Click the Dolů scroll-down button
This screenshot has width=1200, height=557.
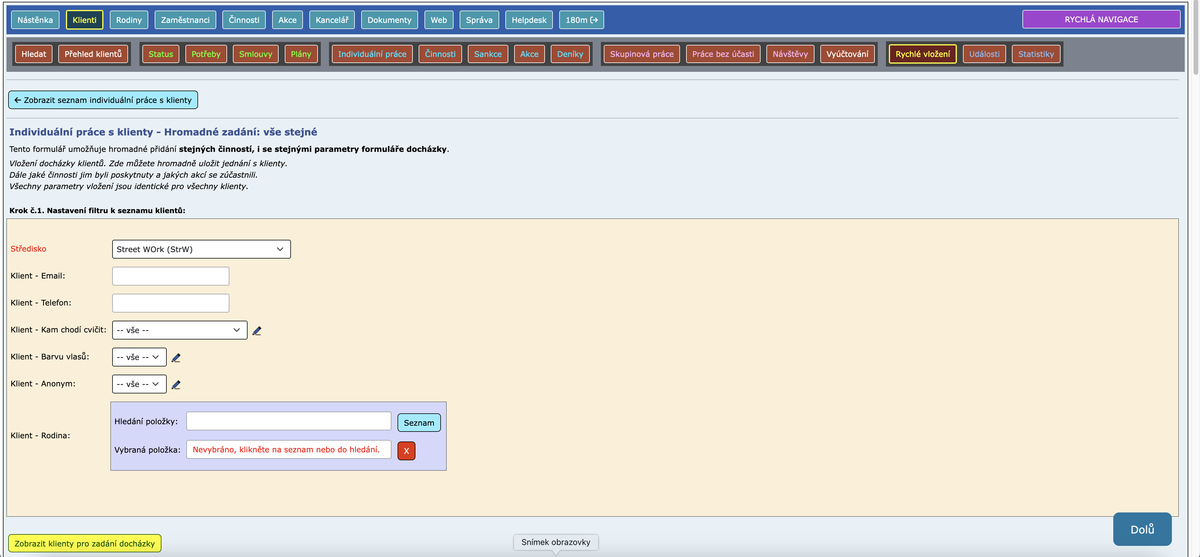tap(1142, 530)
